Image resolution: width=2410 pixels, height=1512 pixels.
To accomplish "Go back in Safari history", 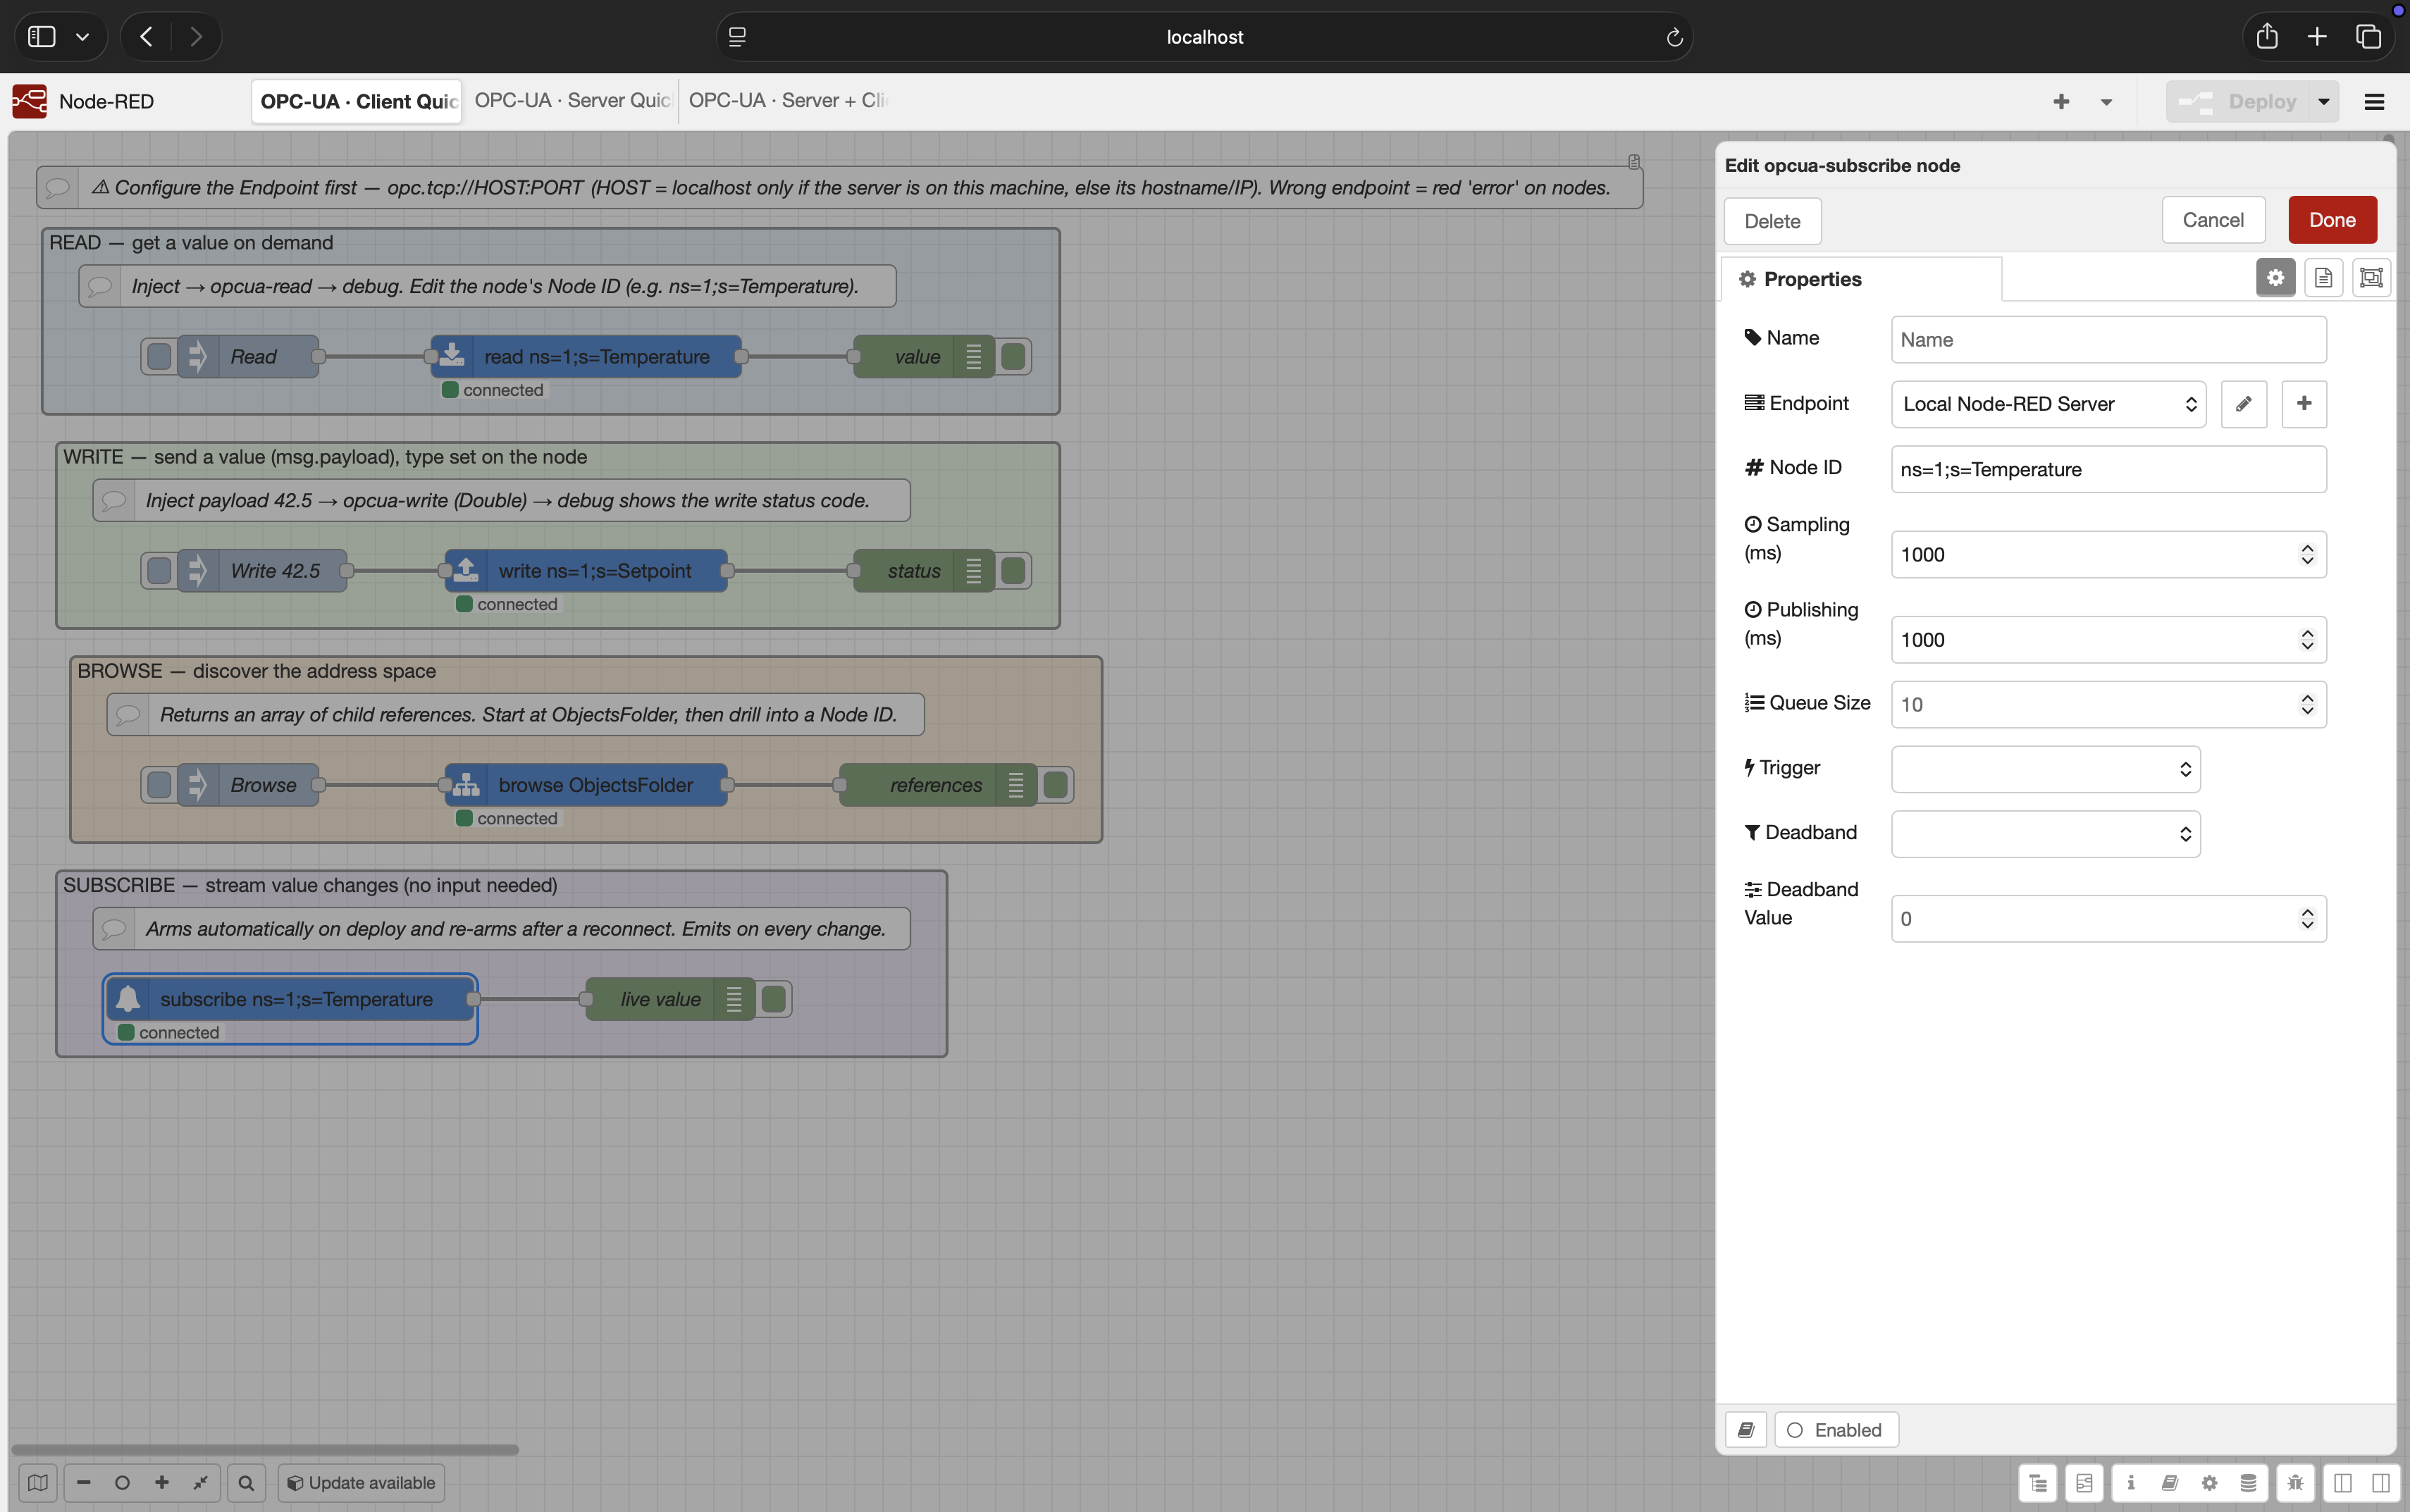I will [146, 37].
